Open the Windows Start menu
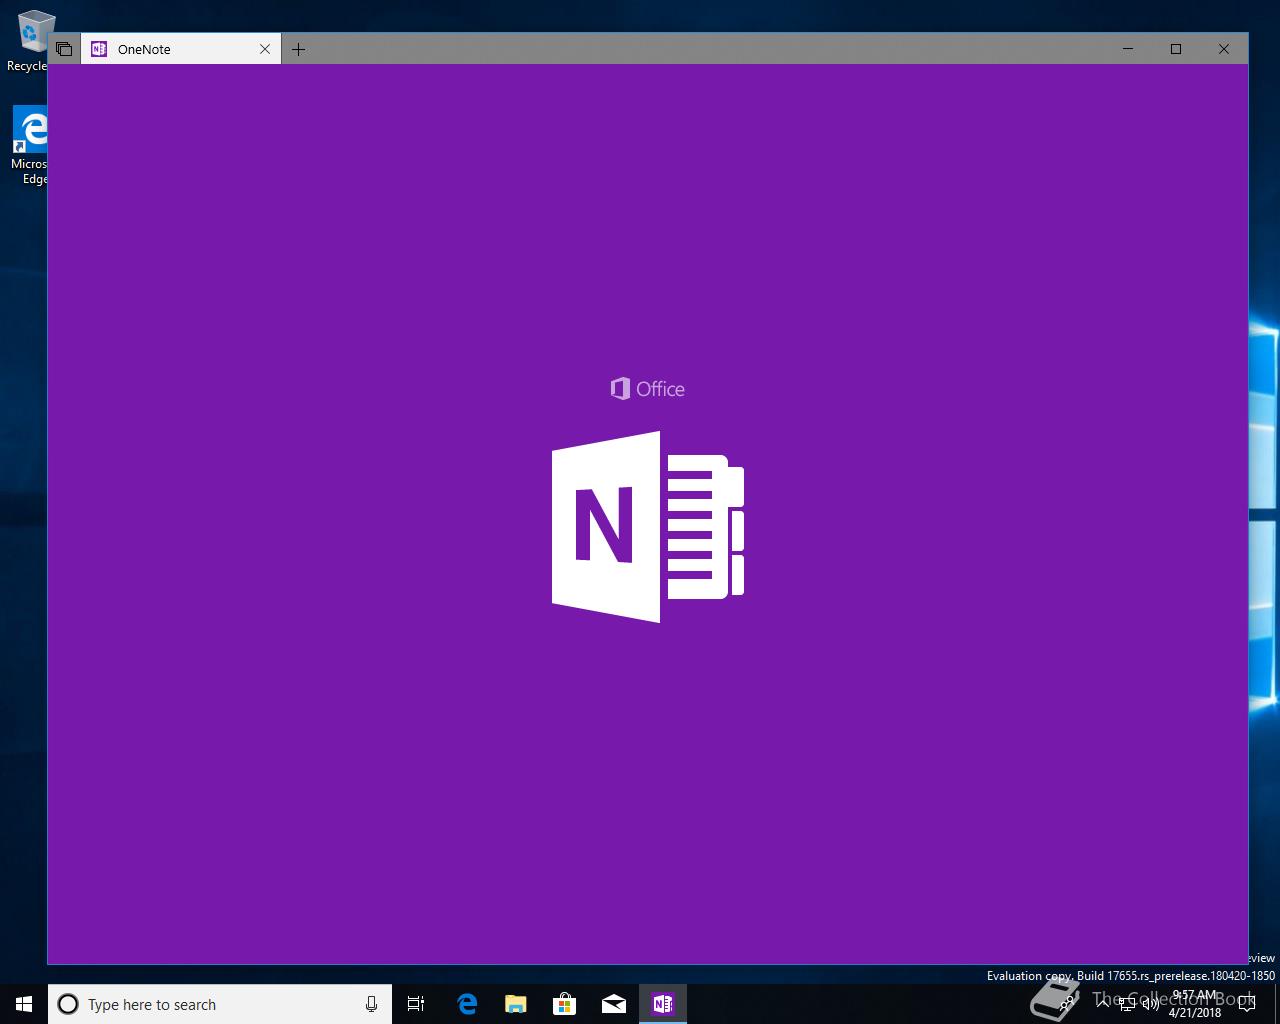1280x1024 pixels. 24,1004
